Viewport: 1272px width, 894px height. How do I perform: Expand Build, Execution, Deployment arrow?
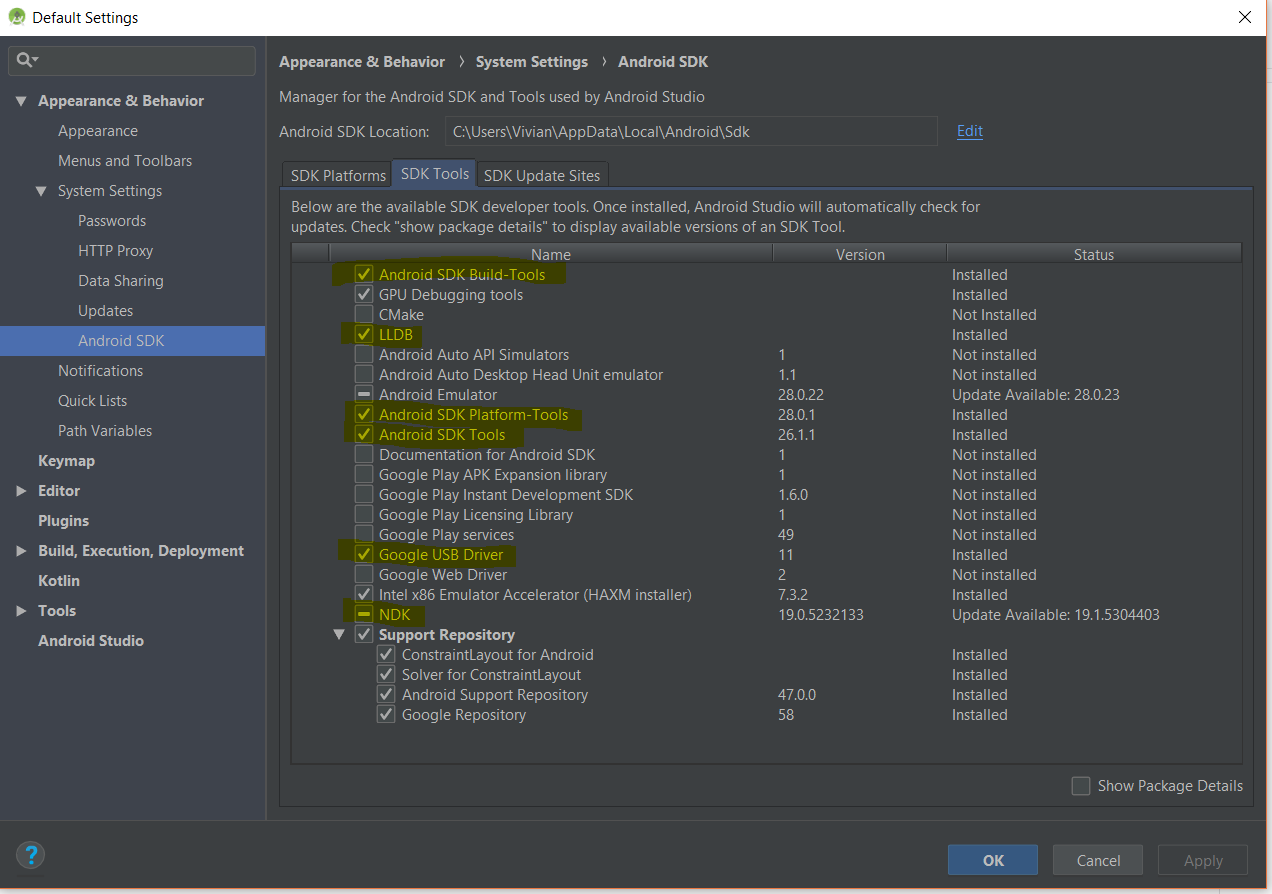point(21,551)
